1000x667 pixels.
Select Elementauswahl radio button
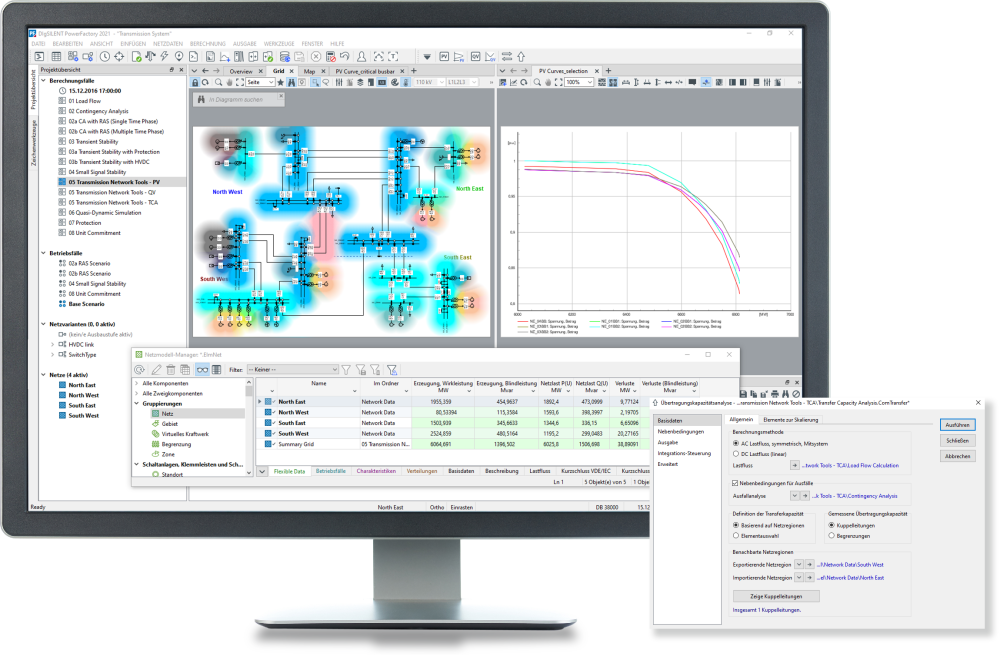[x=736, y=536]
